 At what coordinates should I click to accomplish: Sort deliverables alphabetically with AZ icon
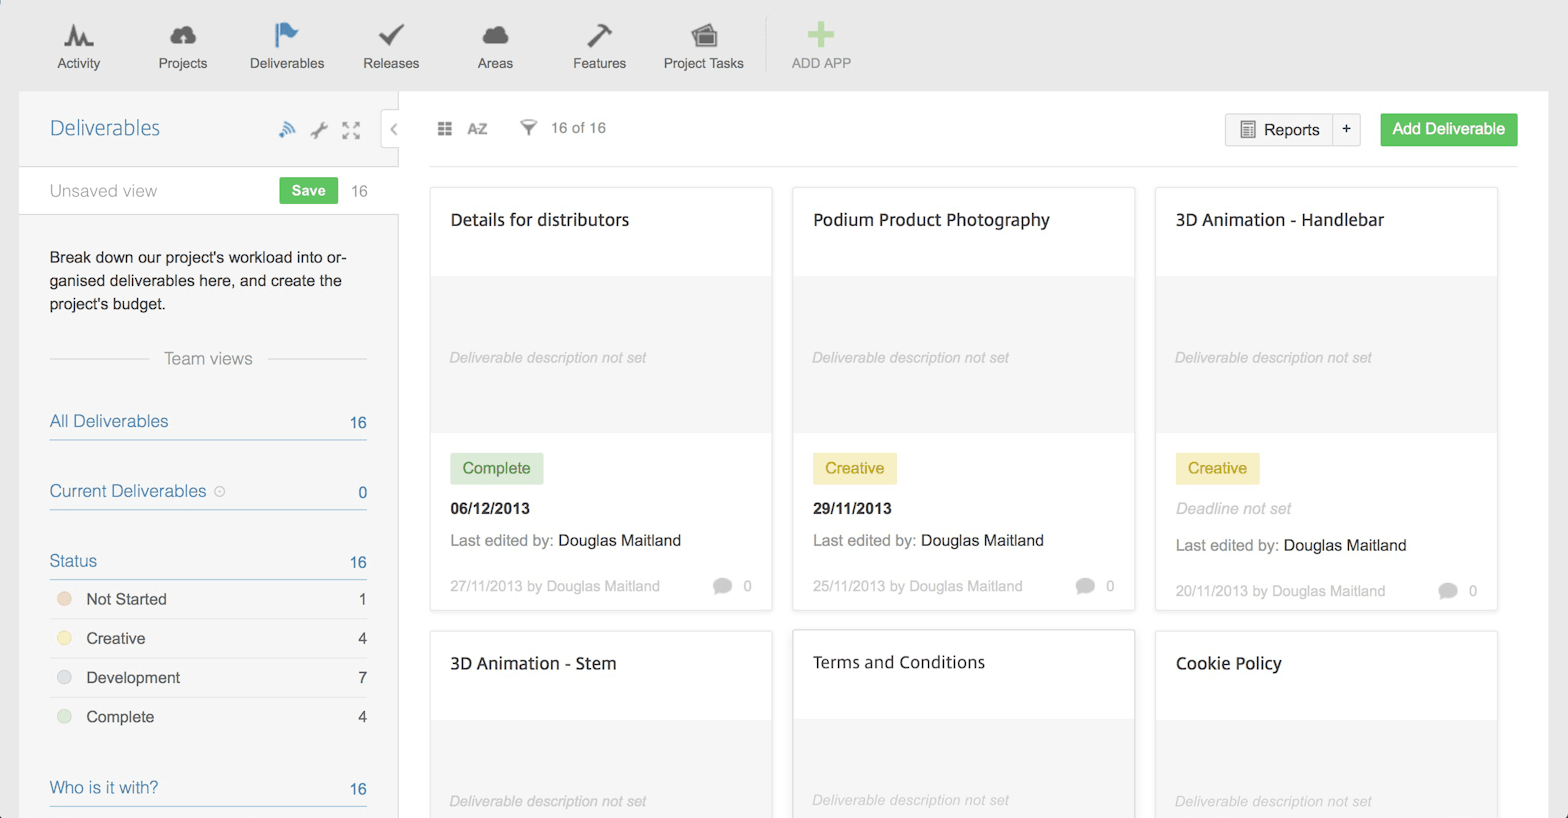pyautogui.click(x=477, y=128)
